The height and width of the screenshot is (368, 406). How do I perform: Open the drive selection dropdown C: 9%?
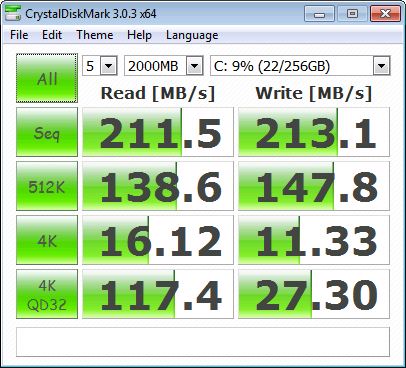point(300,66)
